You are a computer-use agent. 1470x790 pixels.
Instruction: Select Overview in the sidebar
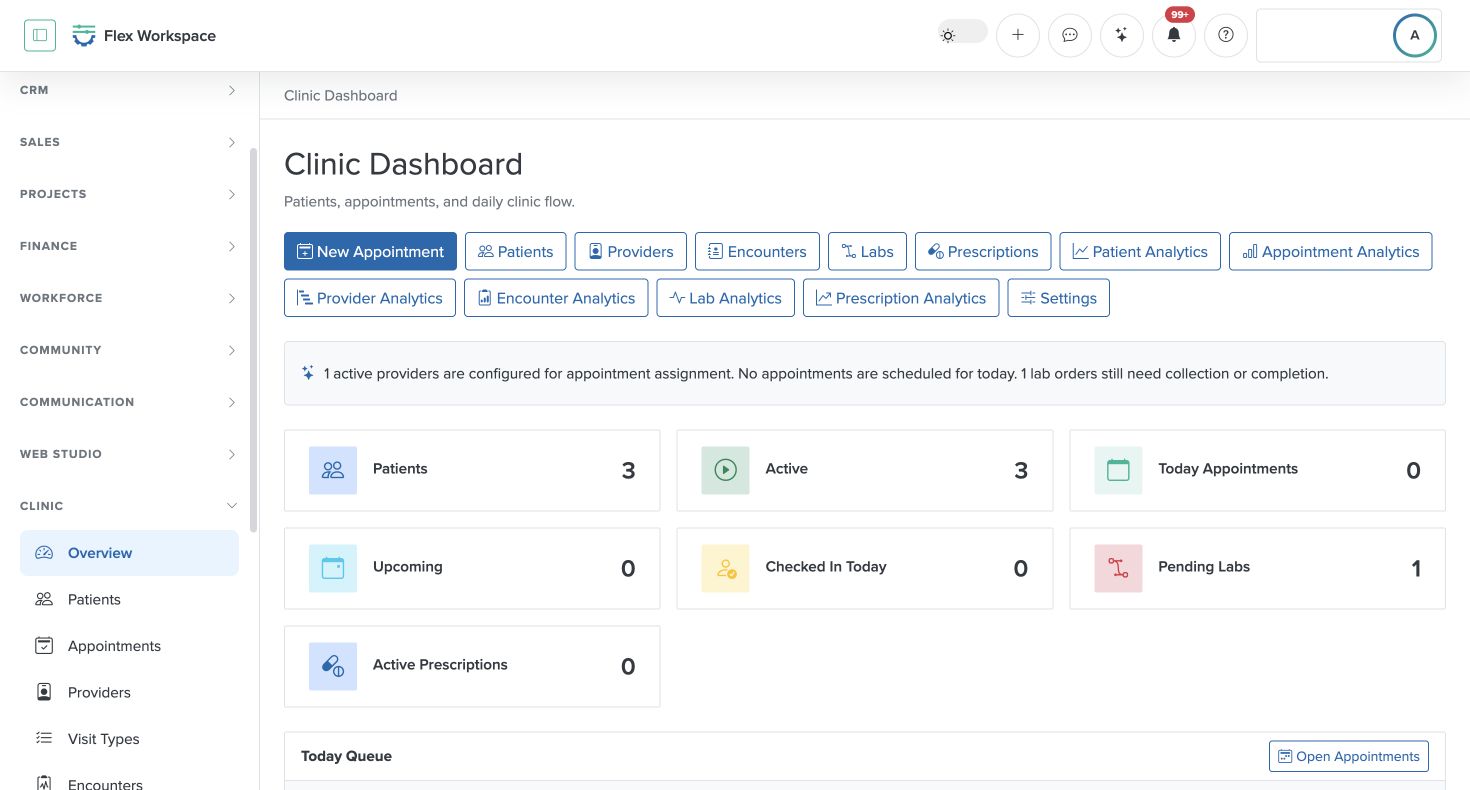pos(129,553)
